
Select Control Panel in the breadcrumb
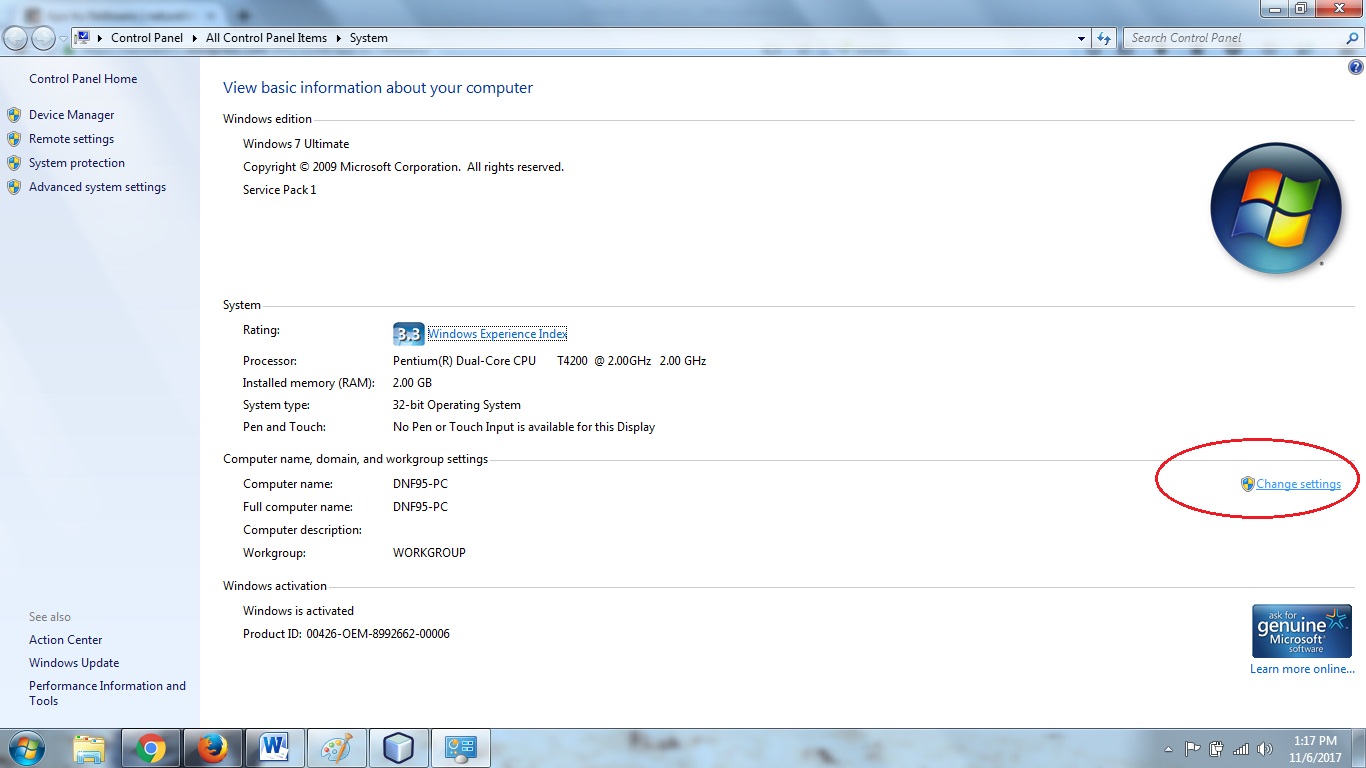pyautogui.click(x=147, y=38)
